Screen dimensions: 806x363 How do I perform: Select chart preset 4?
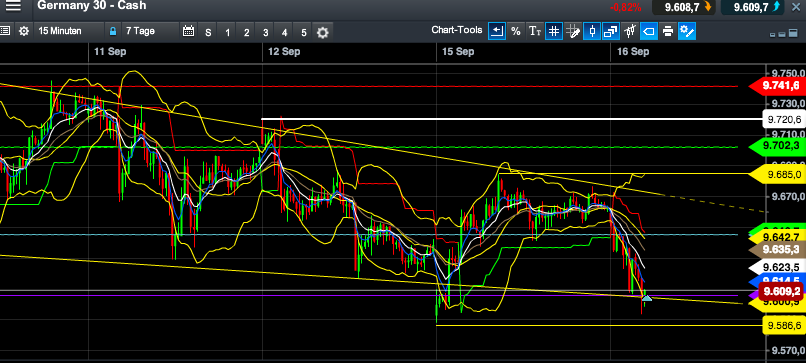tap(284, 32)
